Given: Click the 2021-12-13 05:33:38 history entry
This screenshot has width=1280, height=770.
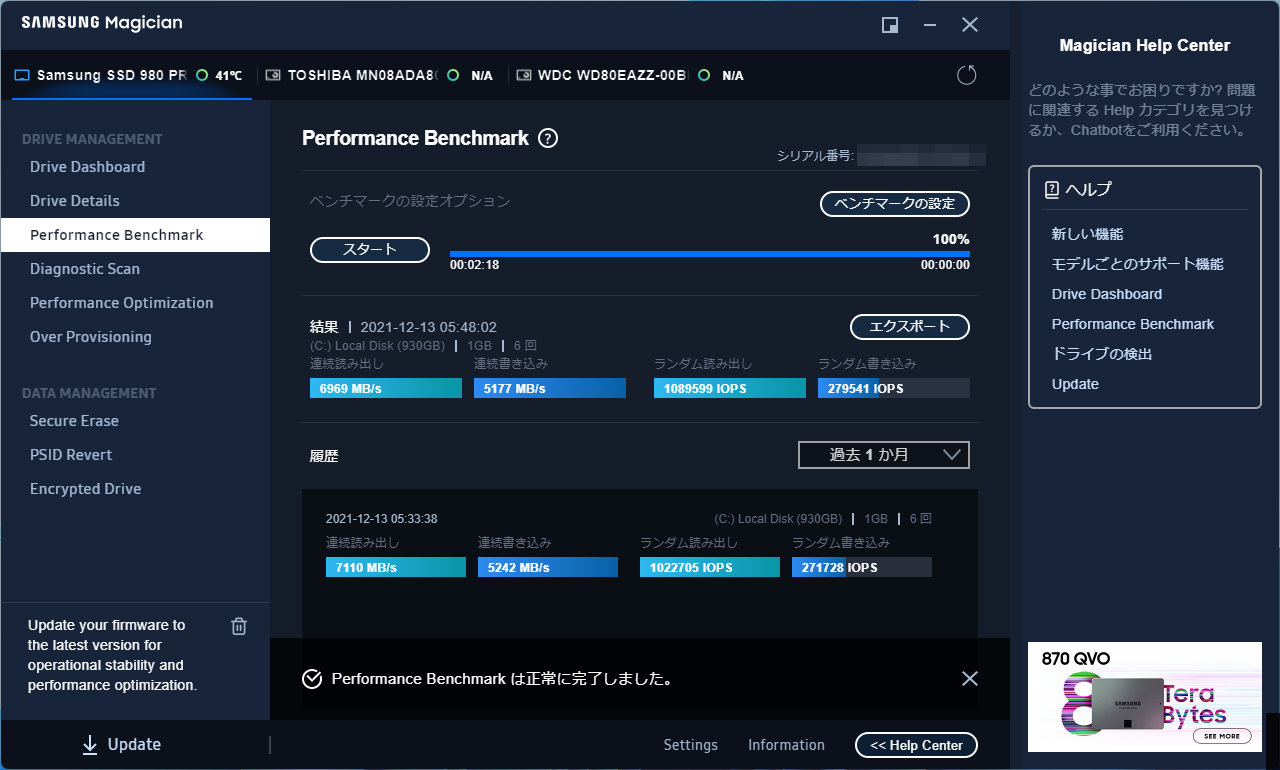Looking at the screenshot, I should (382, 519).
